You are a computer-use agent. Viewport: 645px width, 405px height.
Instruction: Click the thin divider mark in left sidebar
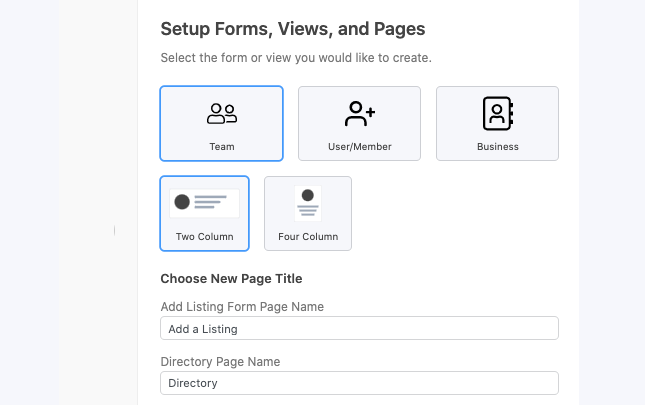point(114,230)
